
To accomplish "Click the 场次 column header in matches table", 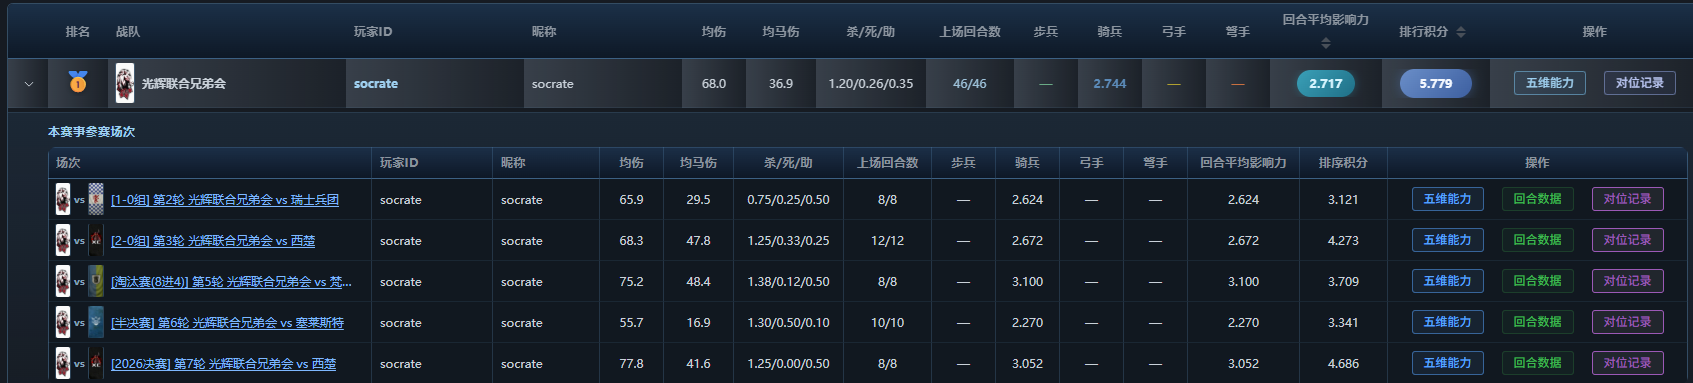I will [x=68, y=163].
